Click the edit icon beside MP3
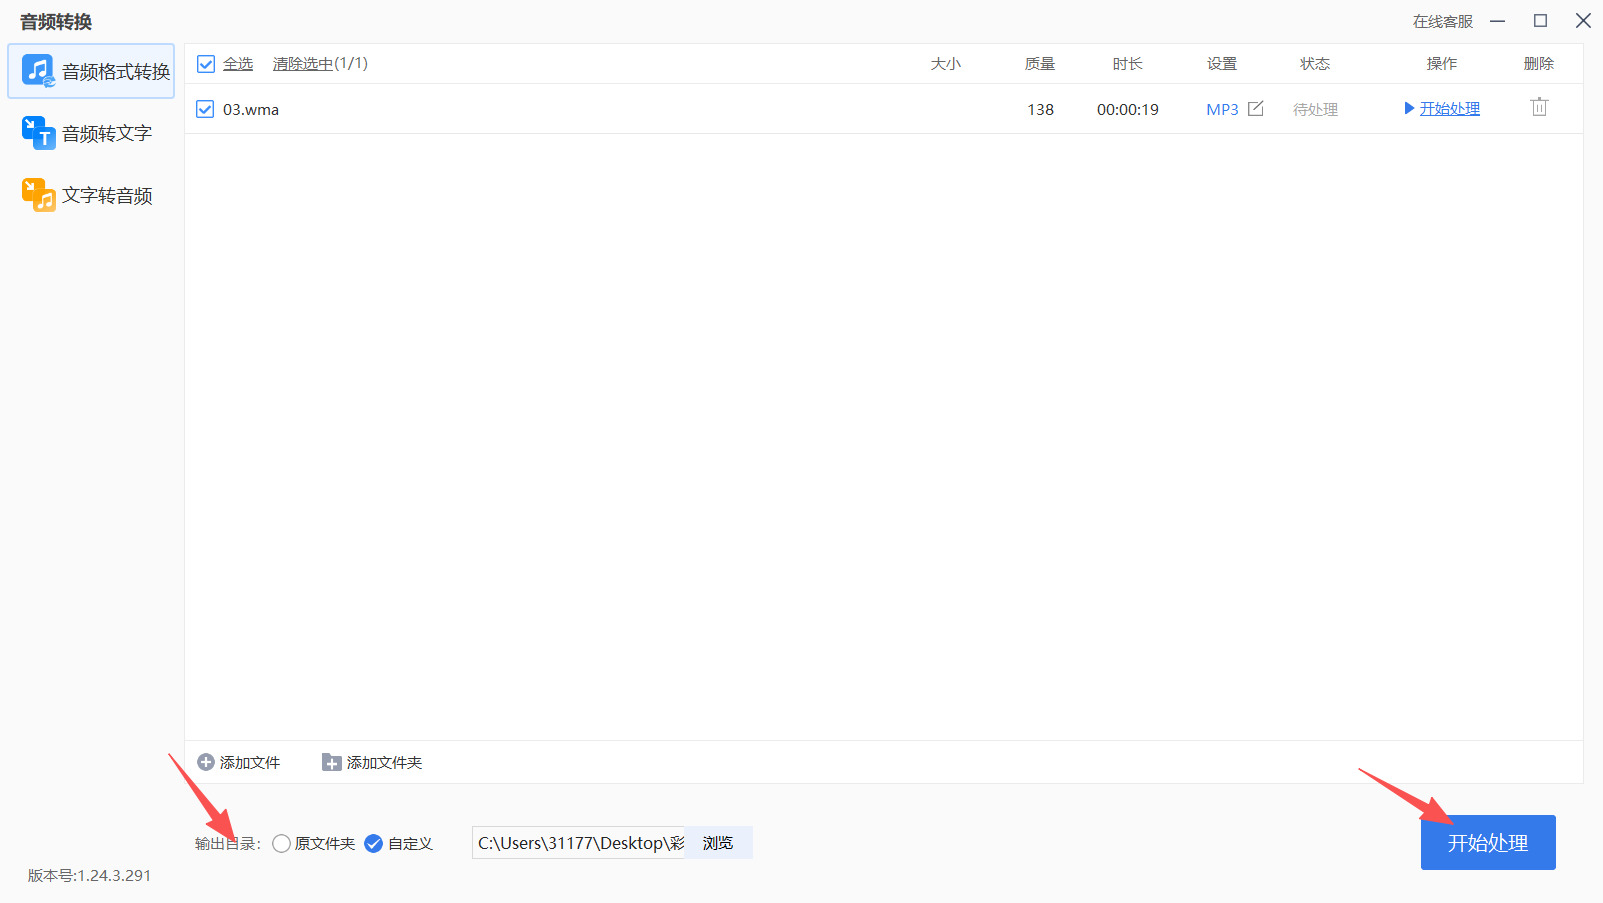This screenshot has width=1603, height=903. [1256, 108]
